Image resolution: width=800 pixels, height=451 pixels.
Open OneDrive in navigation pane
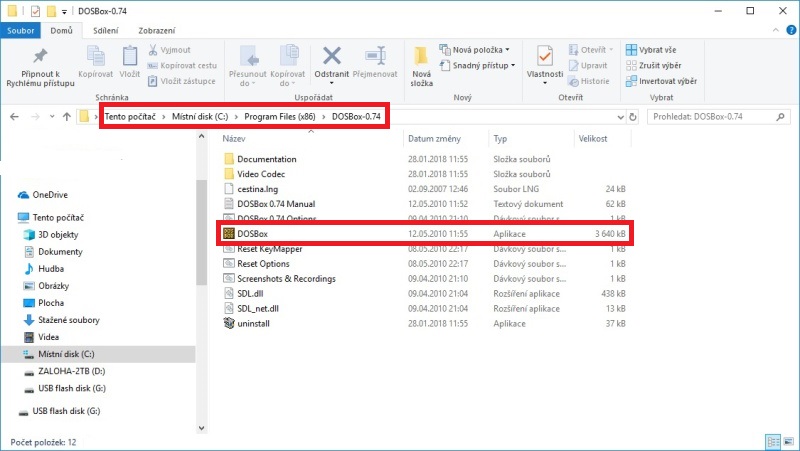pos(49,195)
